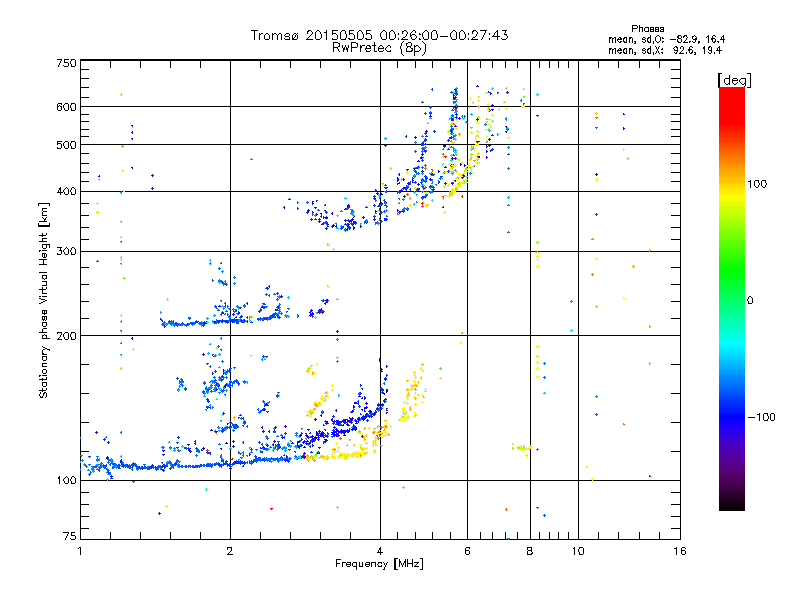The width and height of the screenshot is (800, 600).
Task: Click y-axis tick label '750'
Action: pyautogui.click(x=66, y=63)
